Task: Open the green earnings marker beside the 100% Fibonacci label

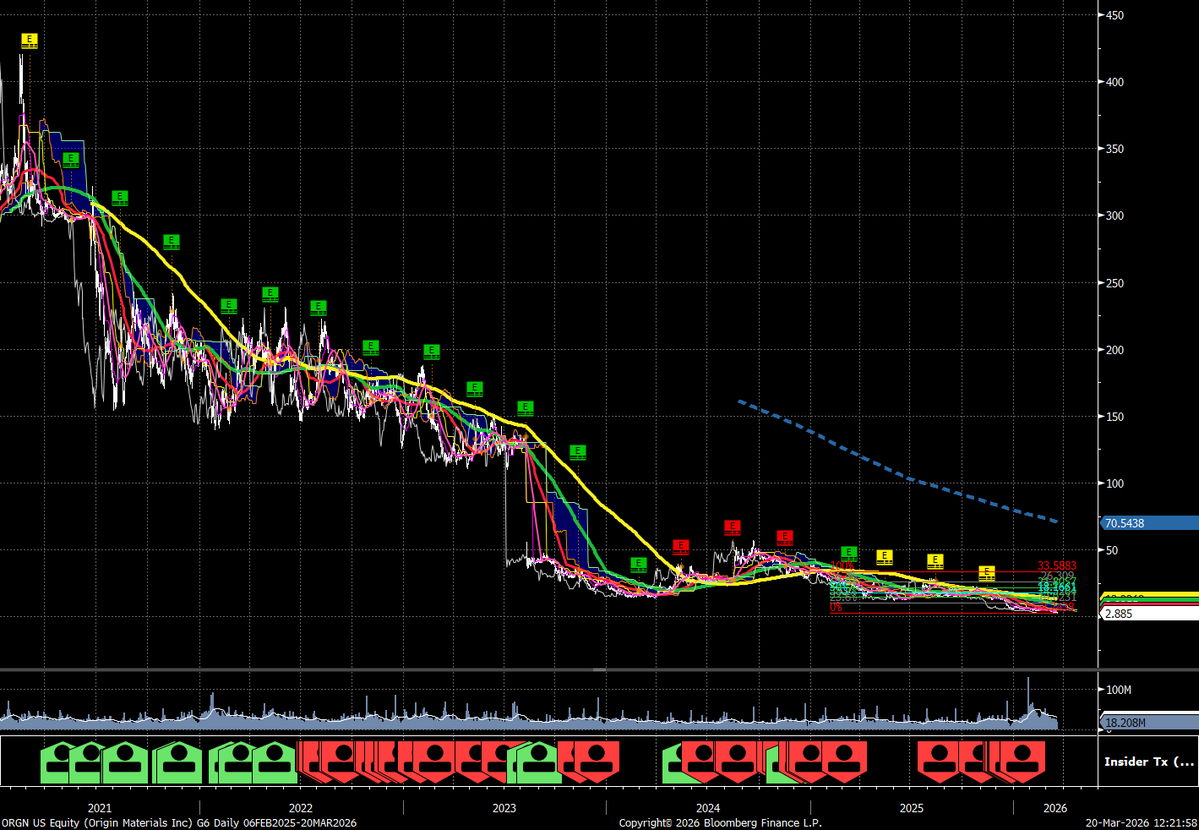Action: tap(849, 553)
